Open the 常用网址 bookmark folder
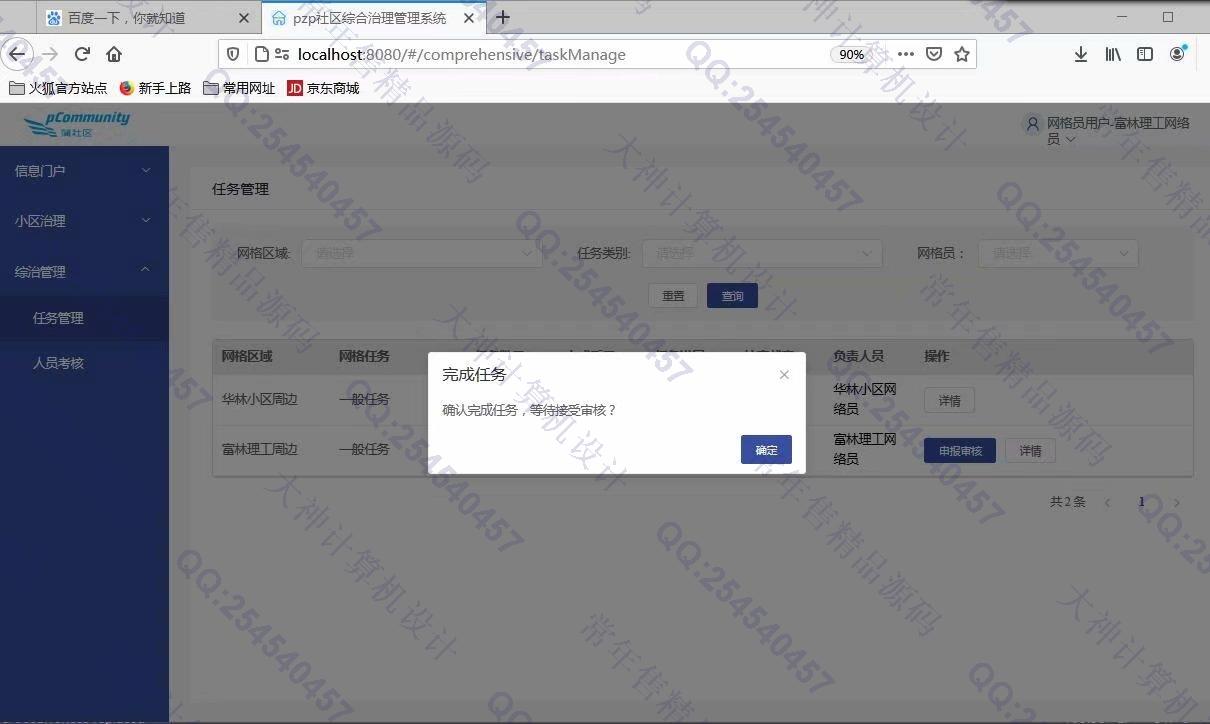 [x=239, y=88]
